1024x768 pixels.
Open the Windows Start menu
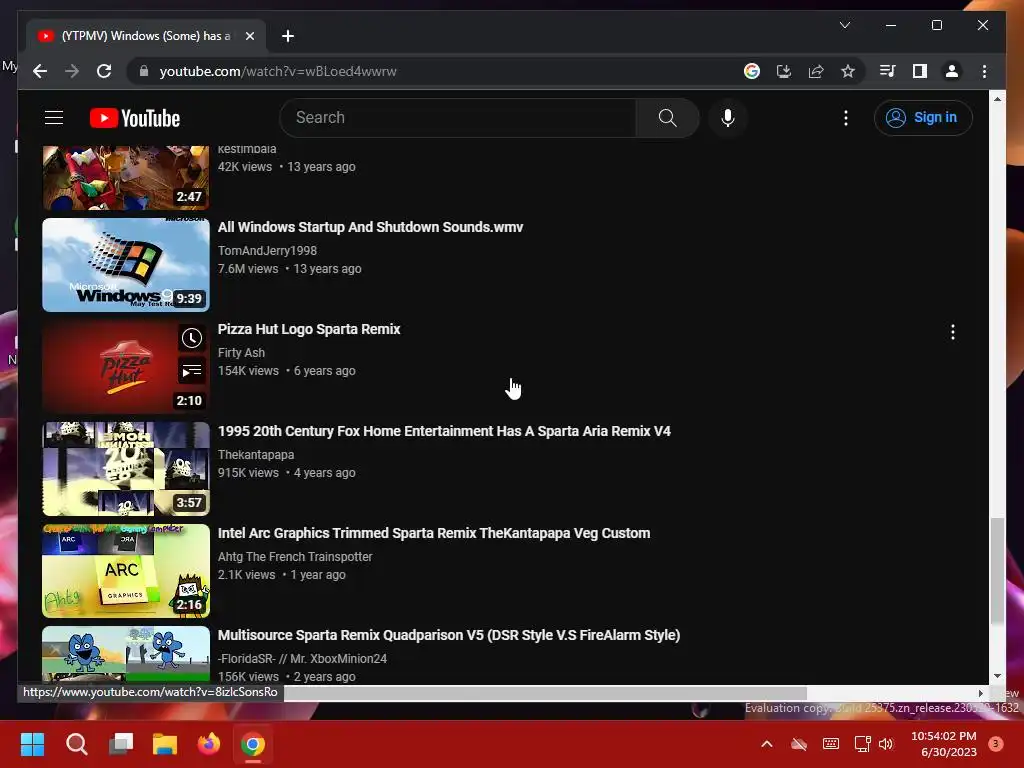point(32,744)
